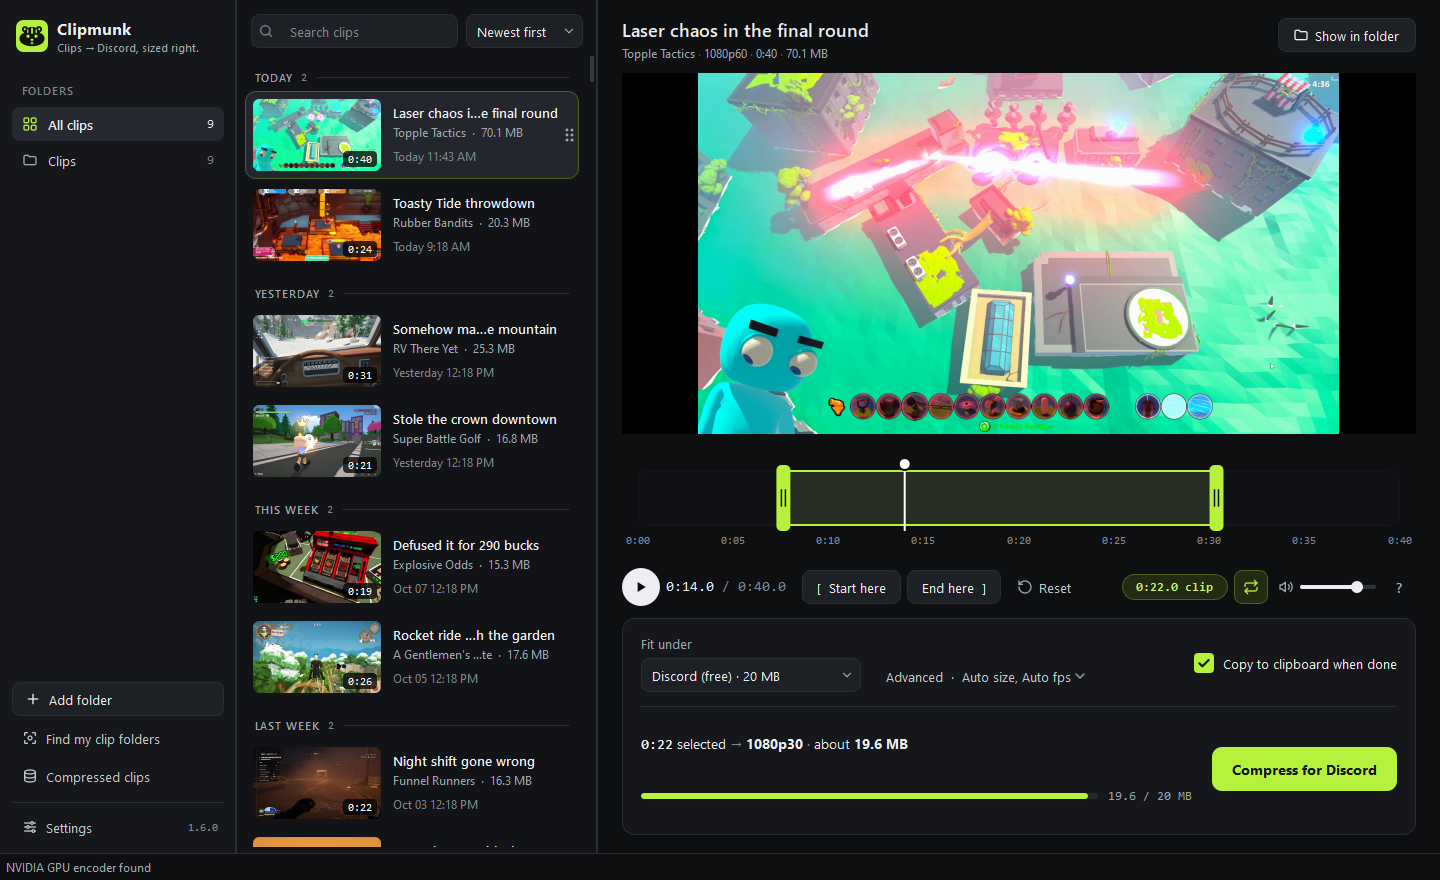This screenshot has width=1440, height=880.
Task: Expand Advanced Auto size, Auto fps options
Action: coord(985,677)
